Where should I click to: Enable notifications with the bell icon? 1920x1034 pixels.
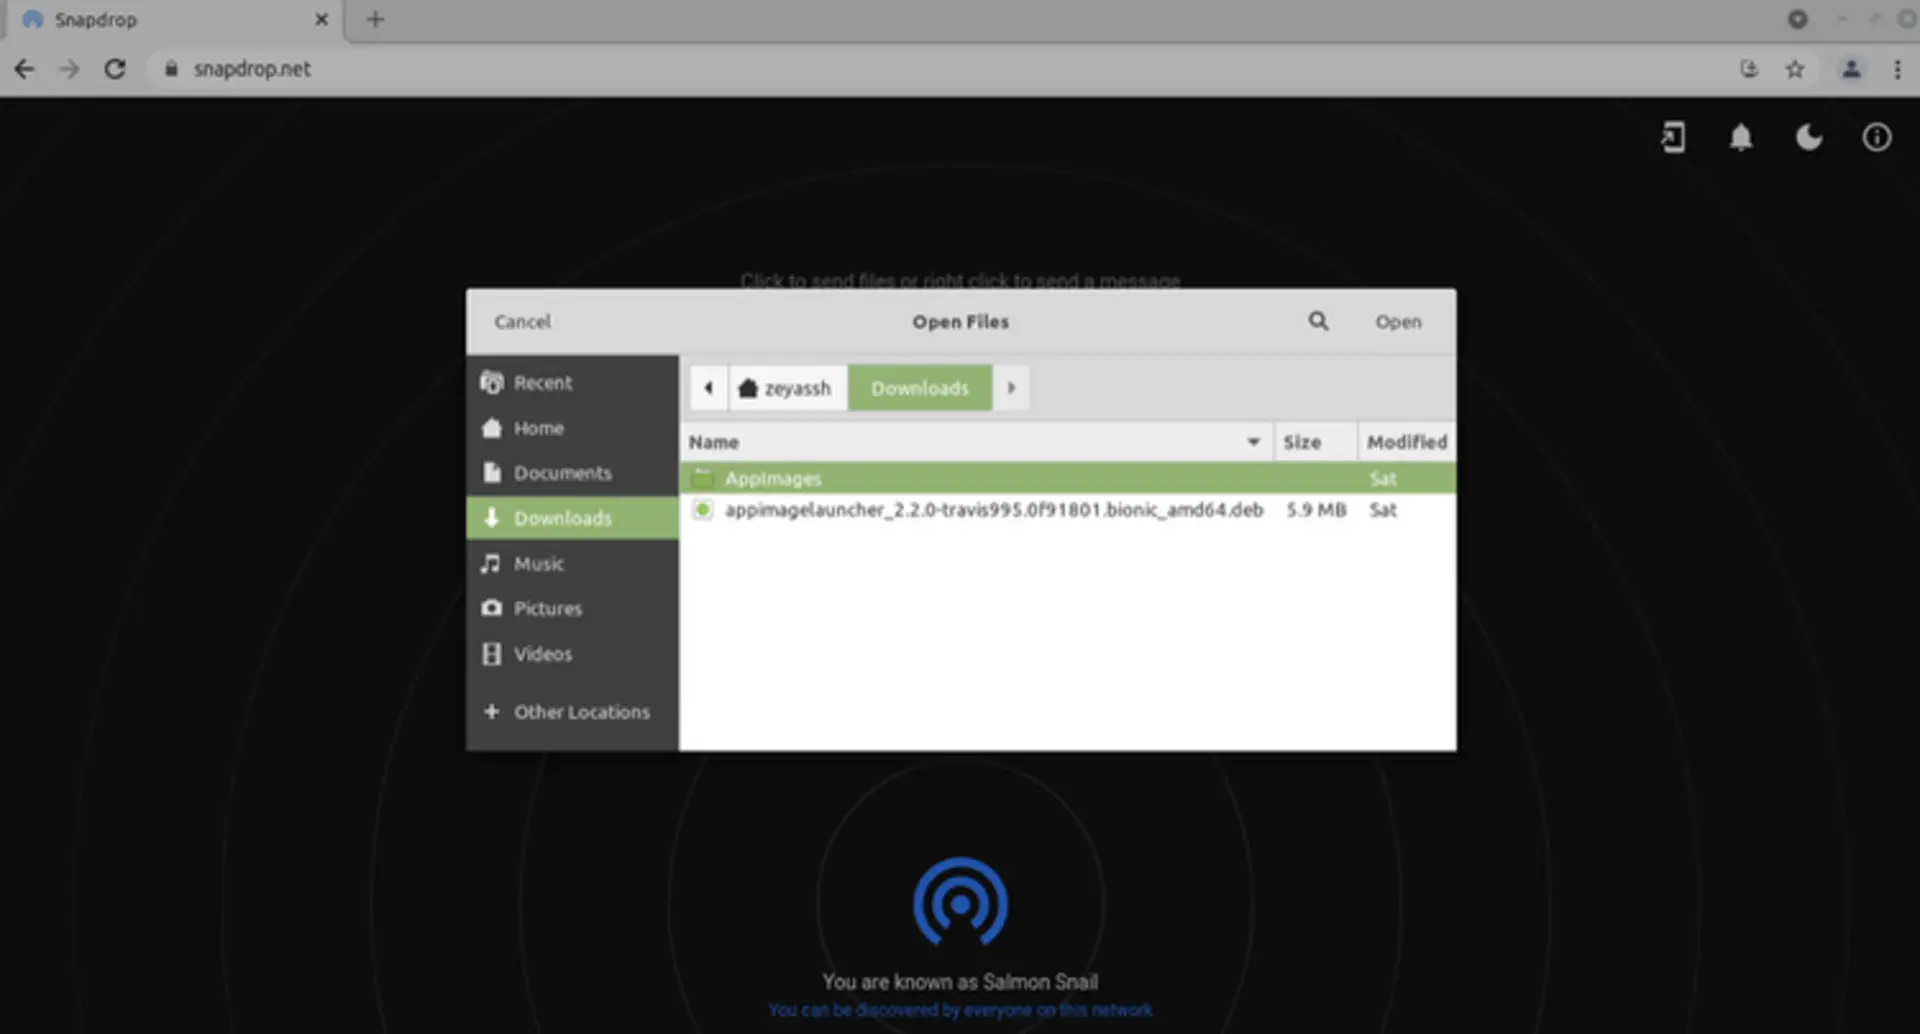(1741, 137)
